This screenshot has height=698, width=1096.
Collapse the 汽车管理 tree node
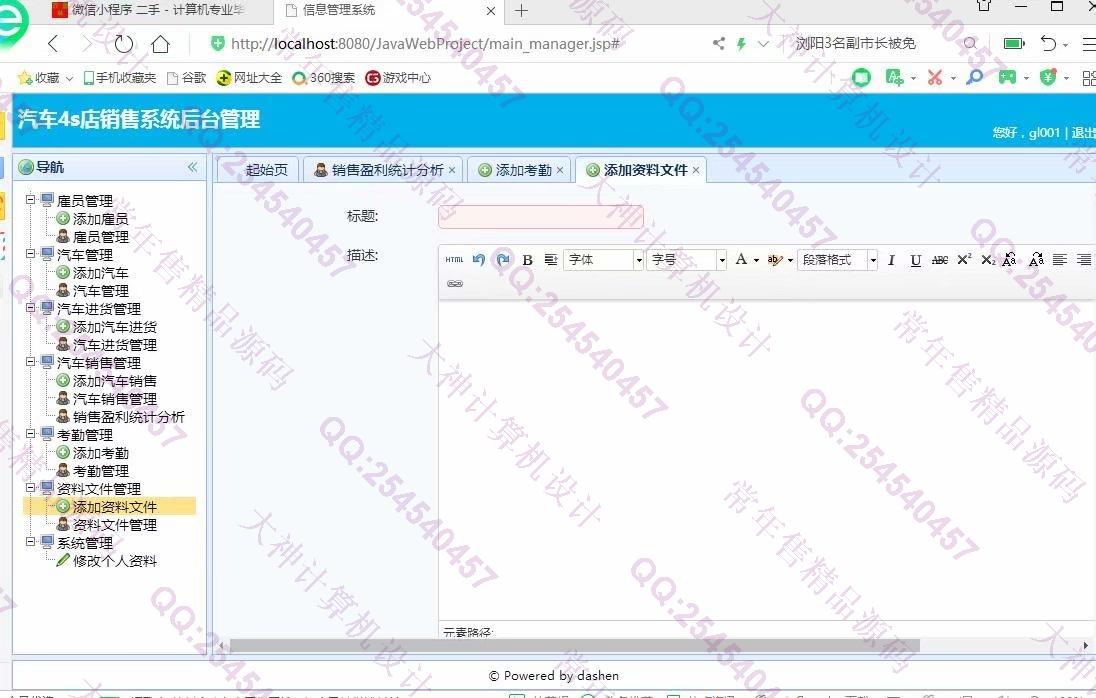click(x=31, y=254)
